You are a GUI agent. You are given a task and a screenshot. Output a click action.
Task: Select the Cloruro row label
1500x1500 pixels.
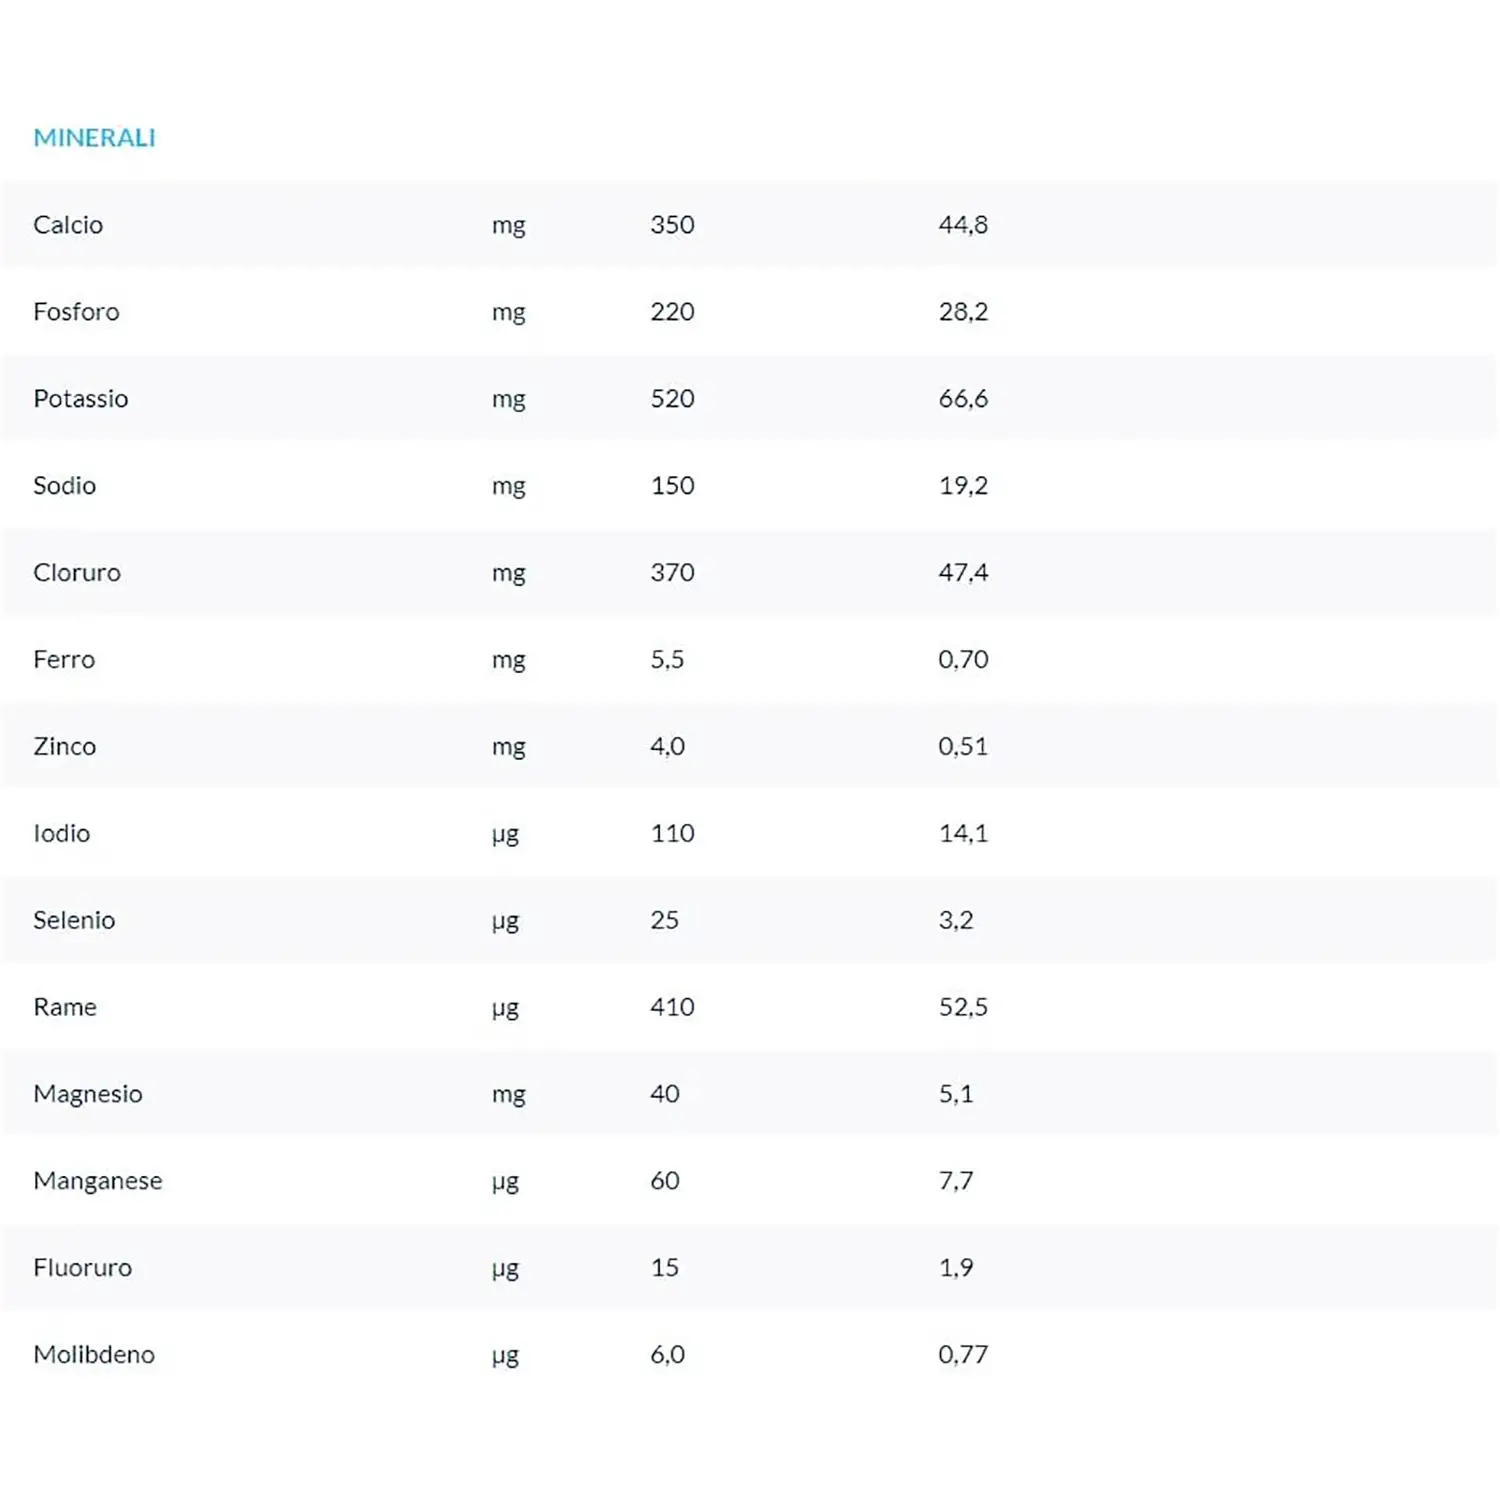(76, 573)
